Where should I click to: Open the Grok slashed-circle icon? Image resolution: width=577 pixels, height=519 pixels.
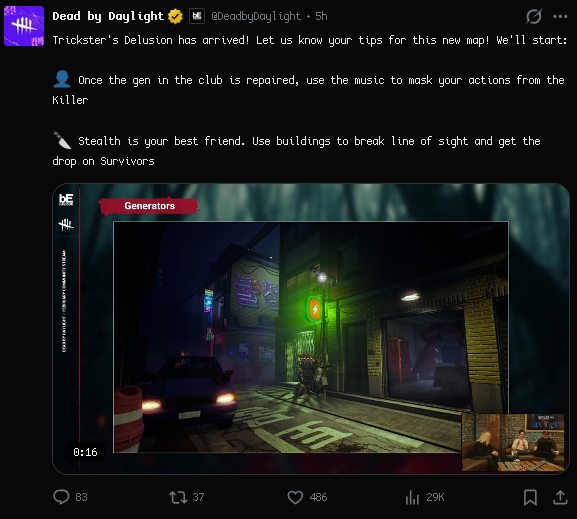pos(534,16)
